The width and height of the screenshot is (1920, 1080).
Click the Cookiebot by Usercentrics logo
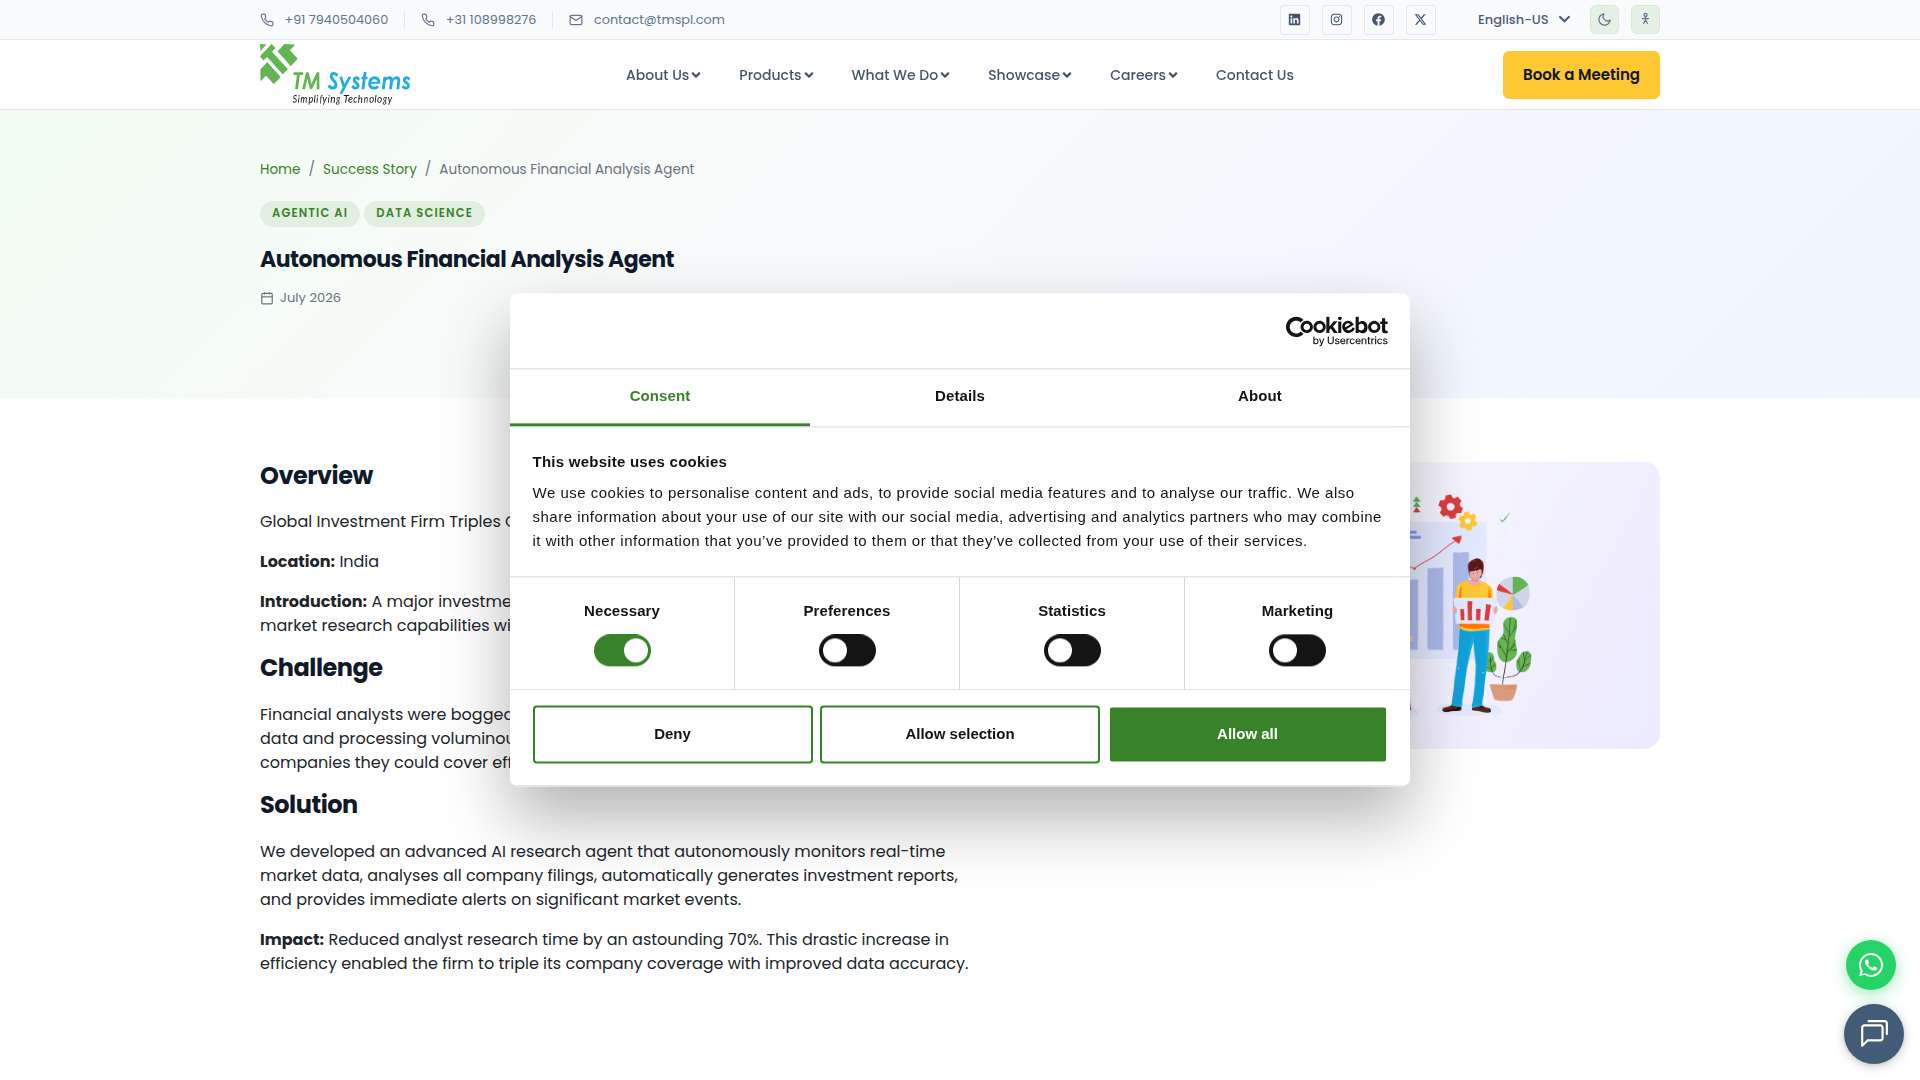(x=1336, y=331)
